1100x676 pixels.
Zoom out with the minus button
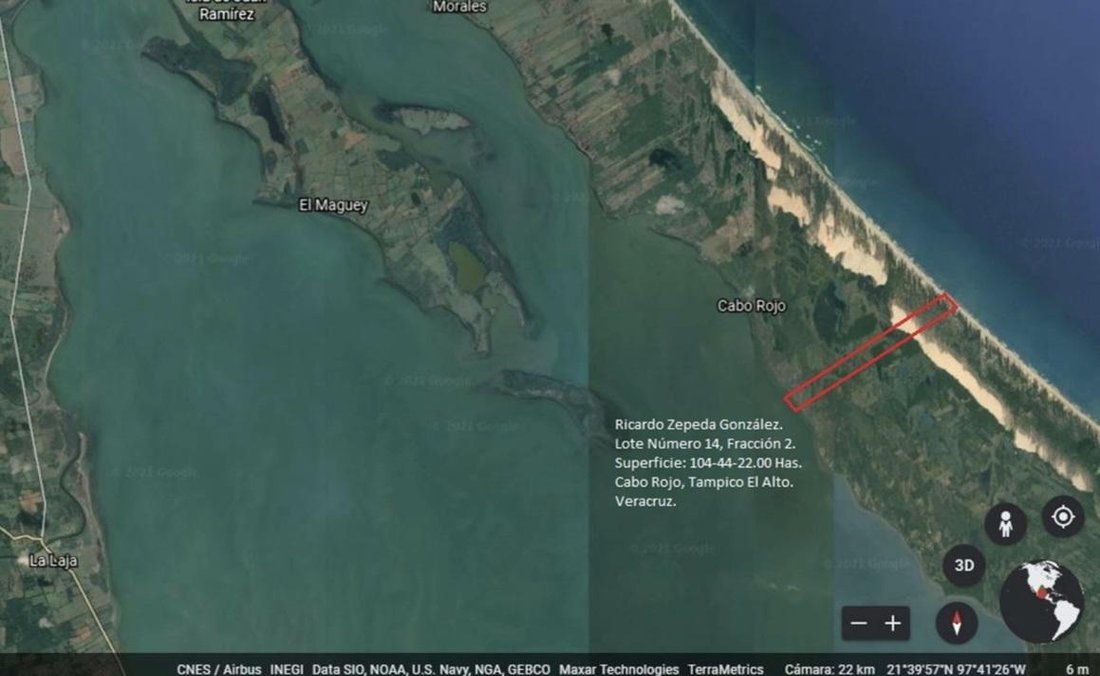pyautogui.click(x=859, y=623)
